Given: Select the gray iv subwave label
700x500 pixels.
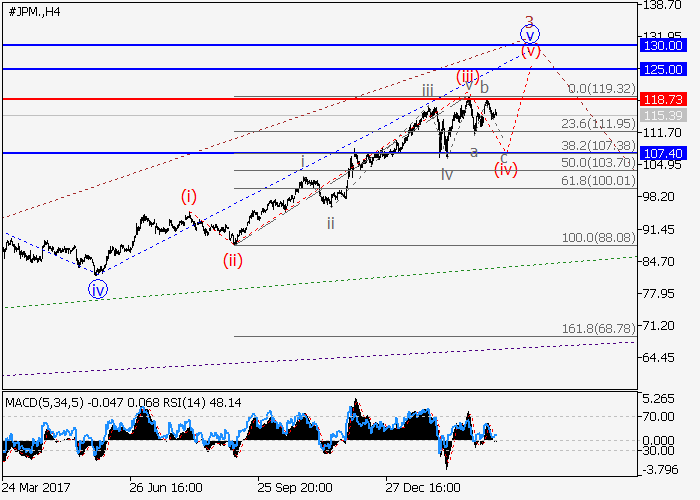Looking at the screenshot, I should pos(447,174).
